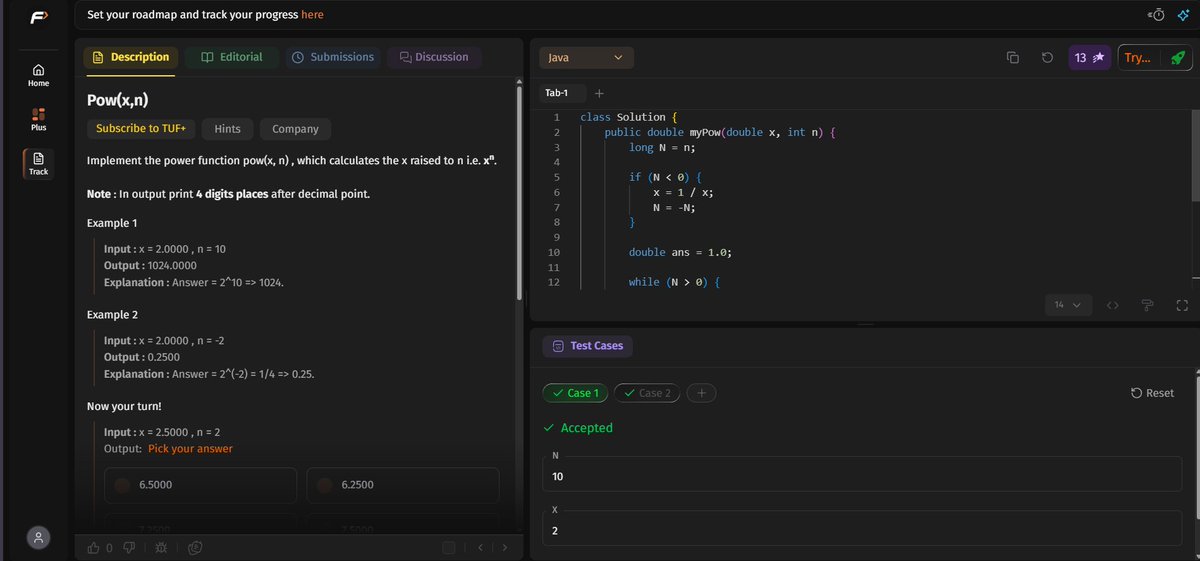1200x561 pixels.
Task: Open the Java language dropdown
Action: [585, 58]
